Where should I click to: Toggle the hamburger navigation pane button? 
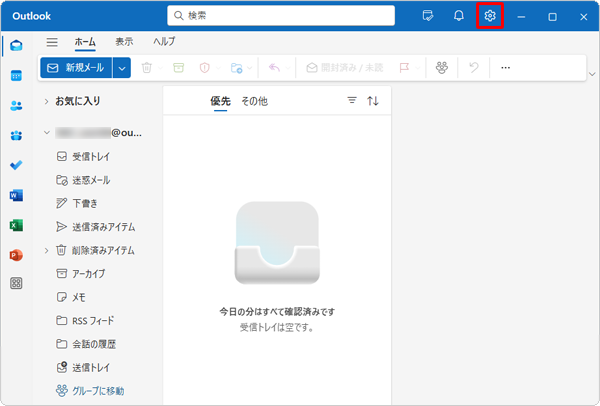point(52,42)
